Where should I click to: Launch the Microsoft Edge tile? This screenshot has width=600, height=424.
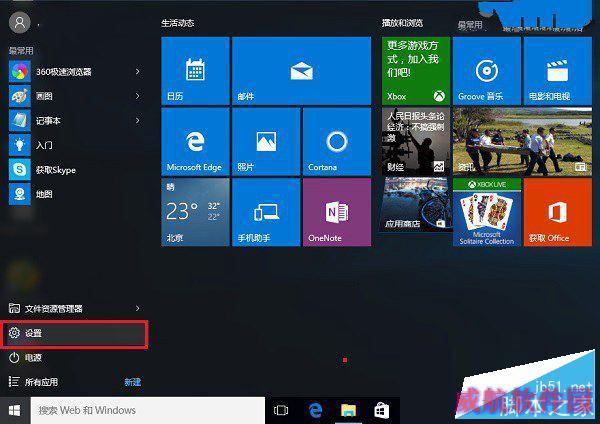195,142
